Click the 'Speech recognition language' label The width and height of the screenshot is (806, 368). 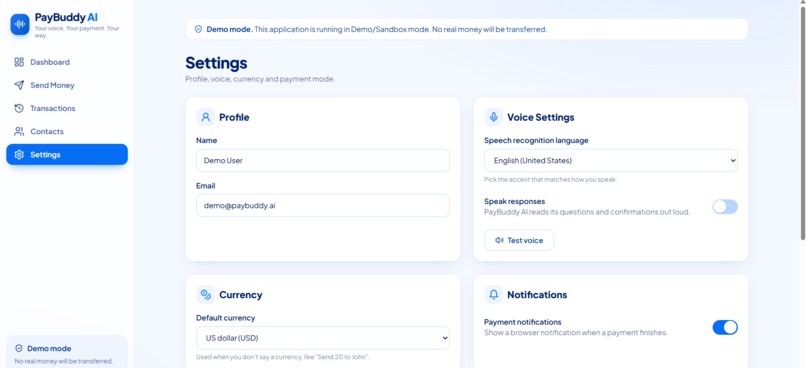click(x=536, y=140)
